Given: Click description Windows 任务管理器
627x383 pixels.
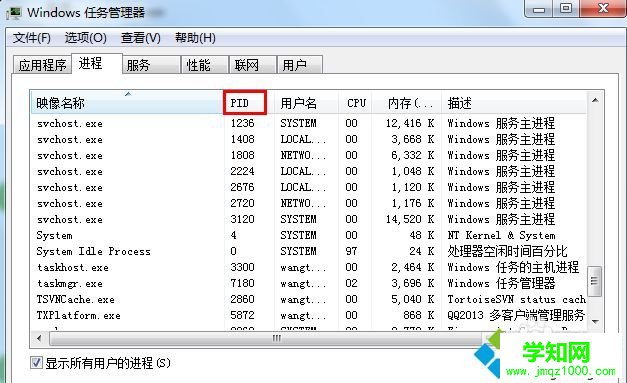Looking at the screenshot, I should click(501, 283).
